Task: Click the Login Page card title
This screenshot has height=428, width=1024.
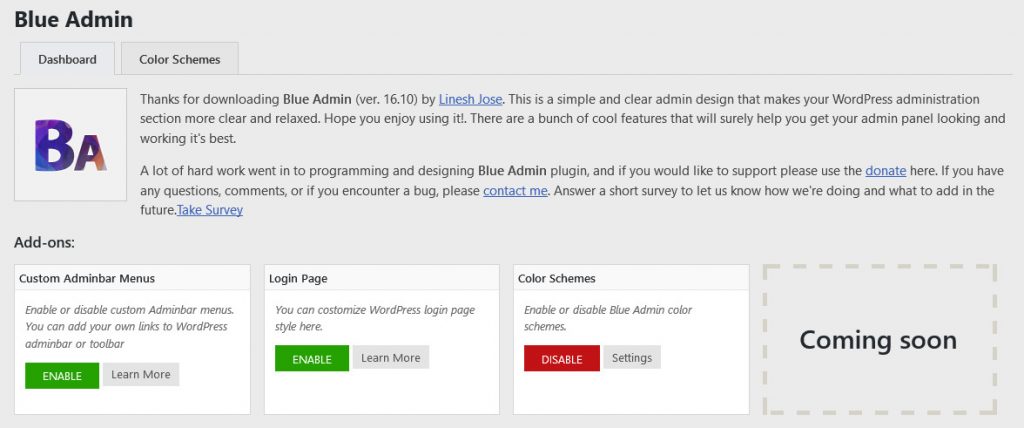Action: tap(298, 278)
